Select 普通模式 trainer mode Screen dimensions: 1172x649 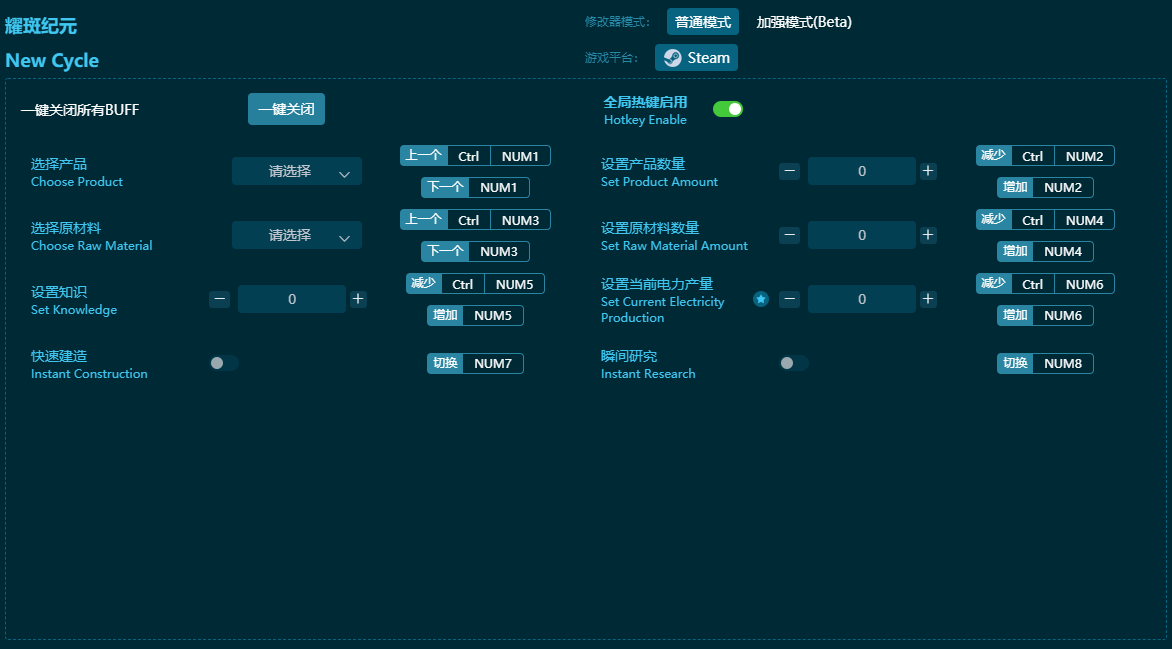(x=701, y=21)
